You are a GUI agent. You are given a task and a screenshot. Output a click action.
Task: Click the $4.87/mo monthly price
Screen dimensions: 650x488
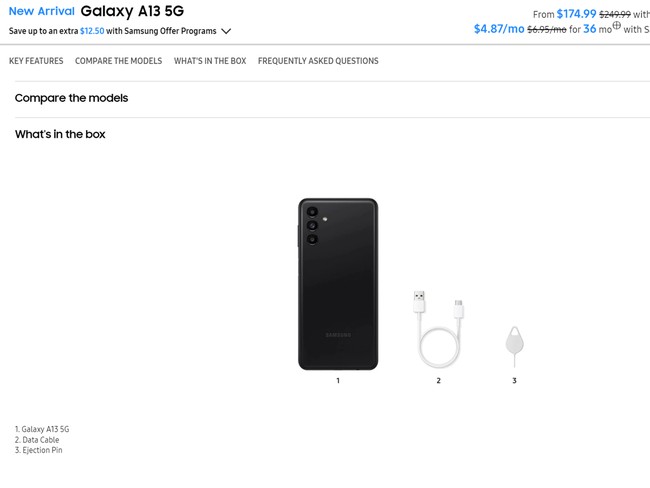pos(499,29)
